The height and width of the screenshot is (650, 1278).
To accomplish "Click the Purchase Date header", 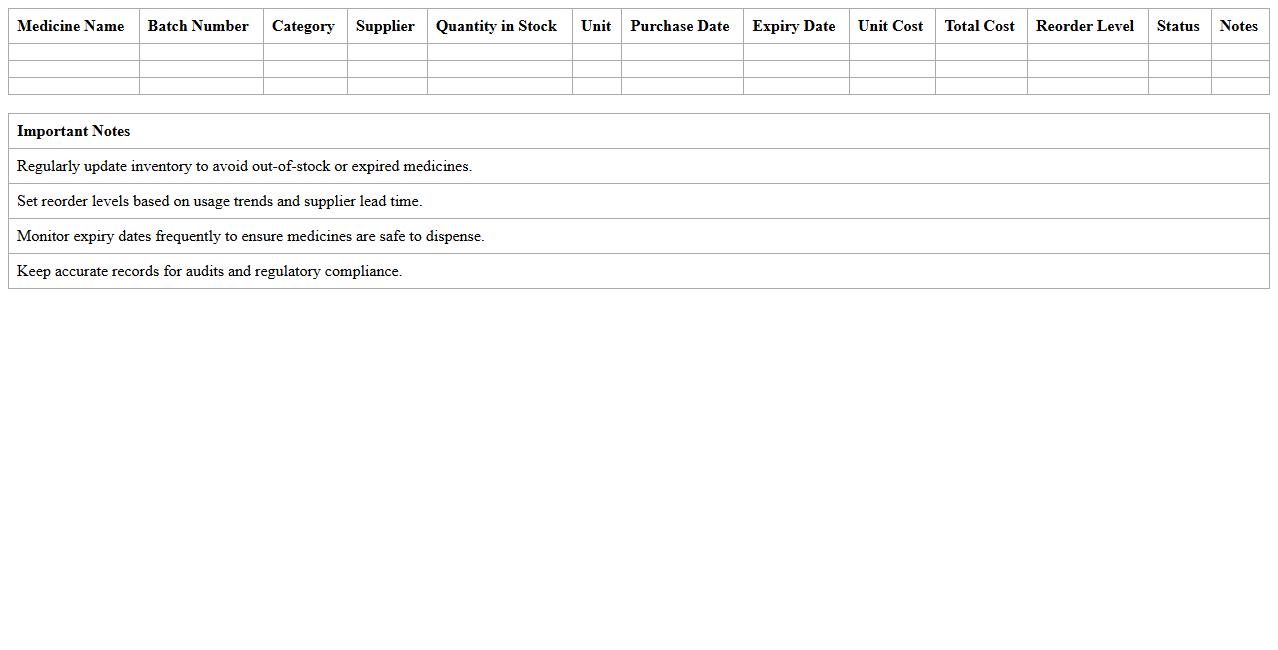I will [x=680, y=26].
